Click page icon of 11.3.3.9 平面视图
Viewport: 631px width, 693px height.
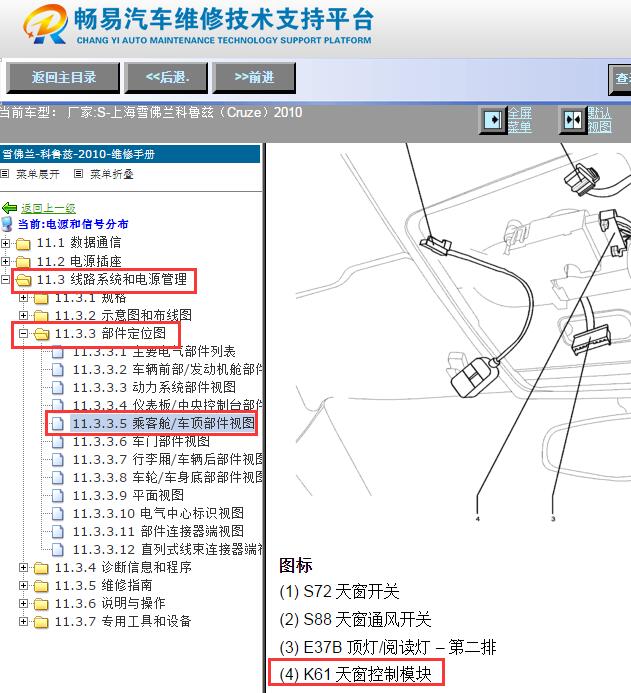pyautogui.click(x=57, y=496)
